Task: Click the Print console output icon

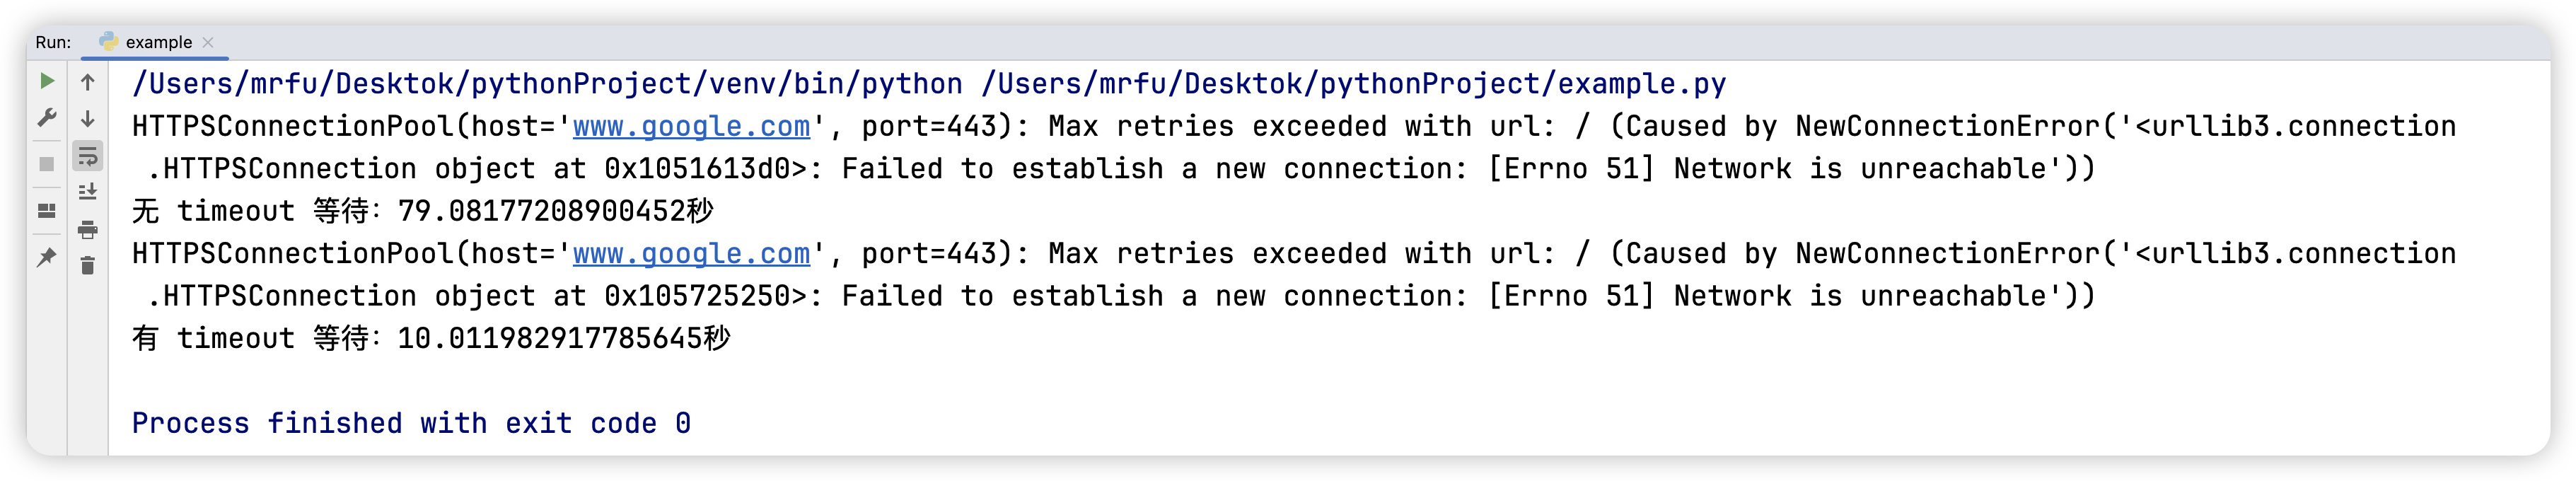Action: coord(88,230)
